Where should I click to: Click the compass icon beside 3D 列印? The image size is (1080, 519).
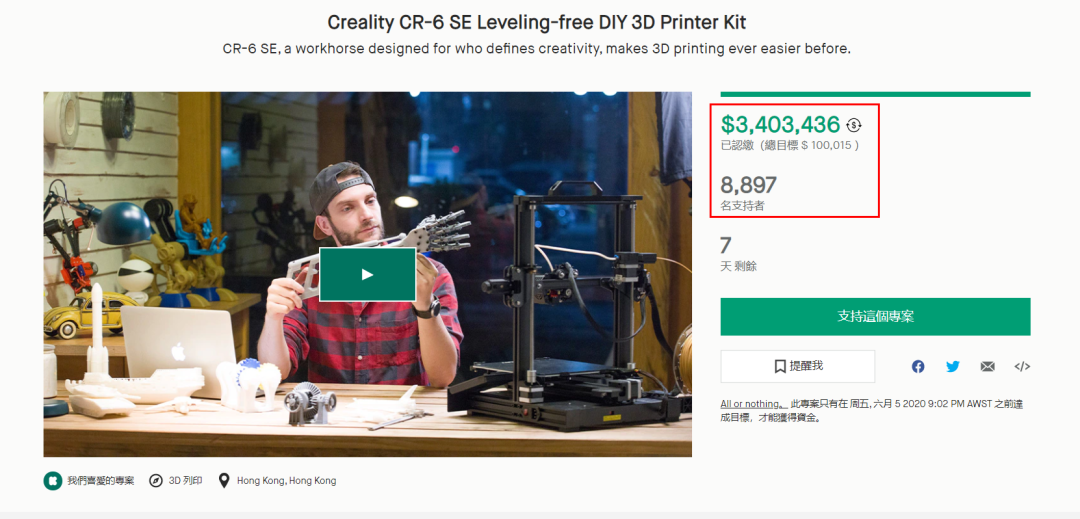156,480
